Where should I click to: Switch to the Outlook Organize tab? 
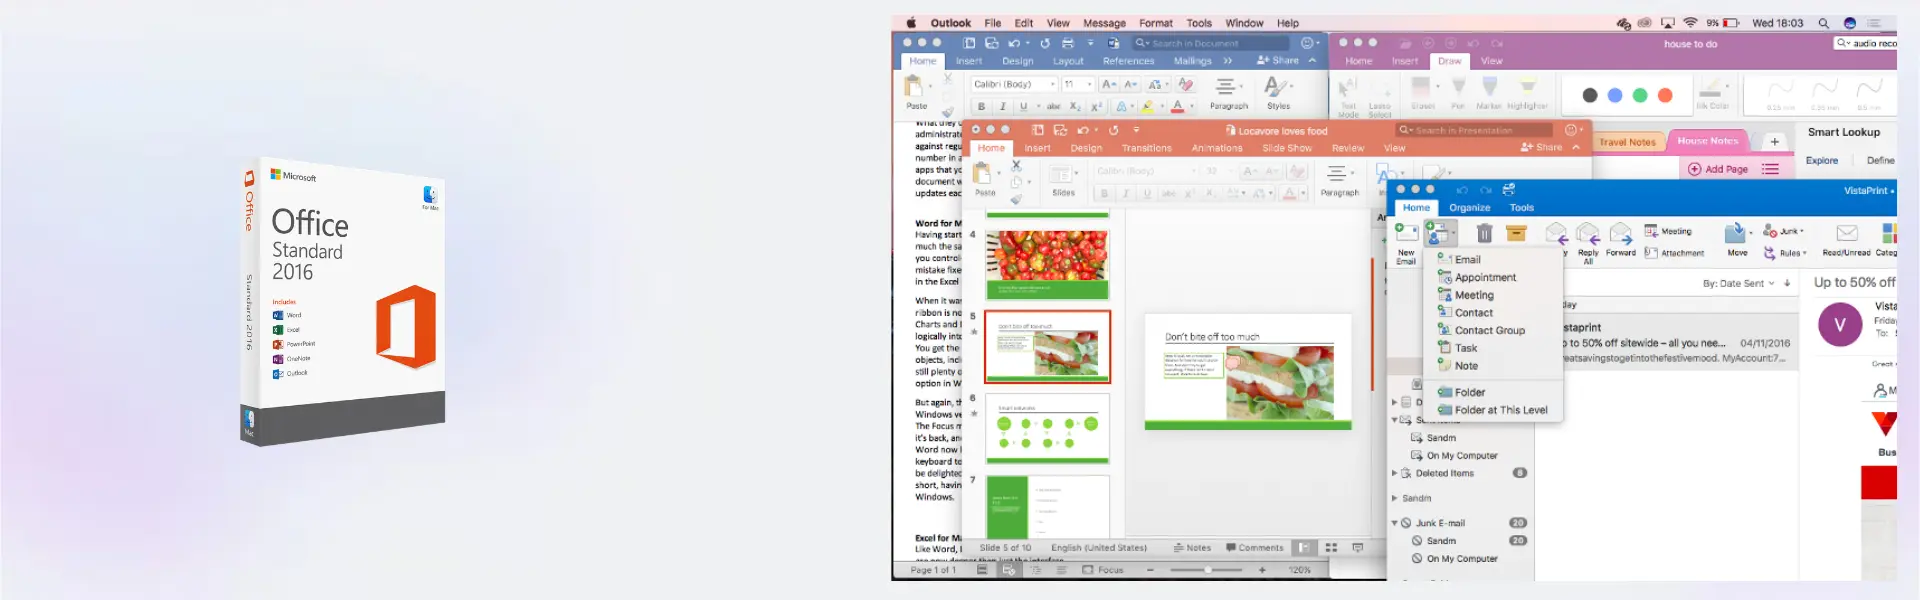[x=1469, y=208]
